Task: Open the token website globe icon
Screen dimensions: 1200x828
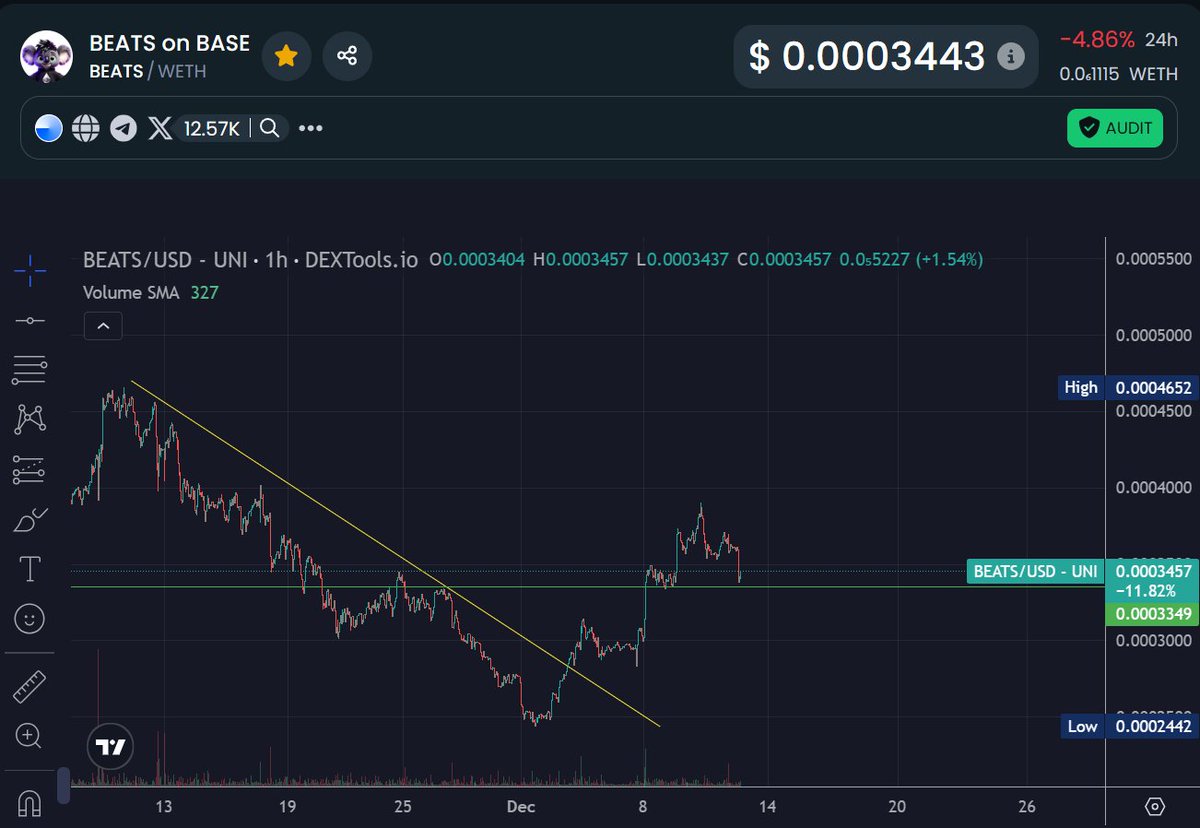Action: [86, 128]
